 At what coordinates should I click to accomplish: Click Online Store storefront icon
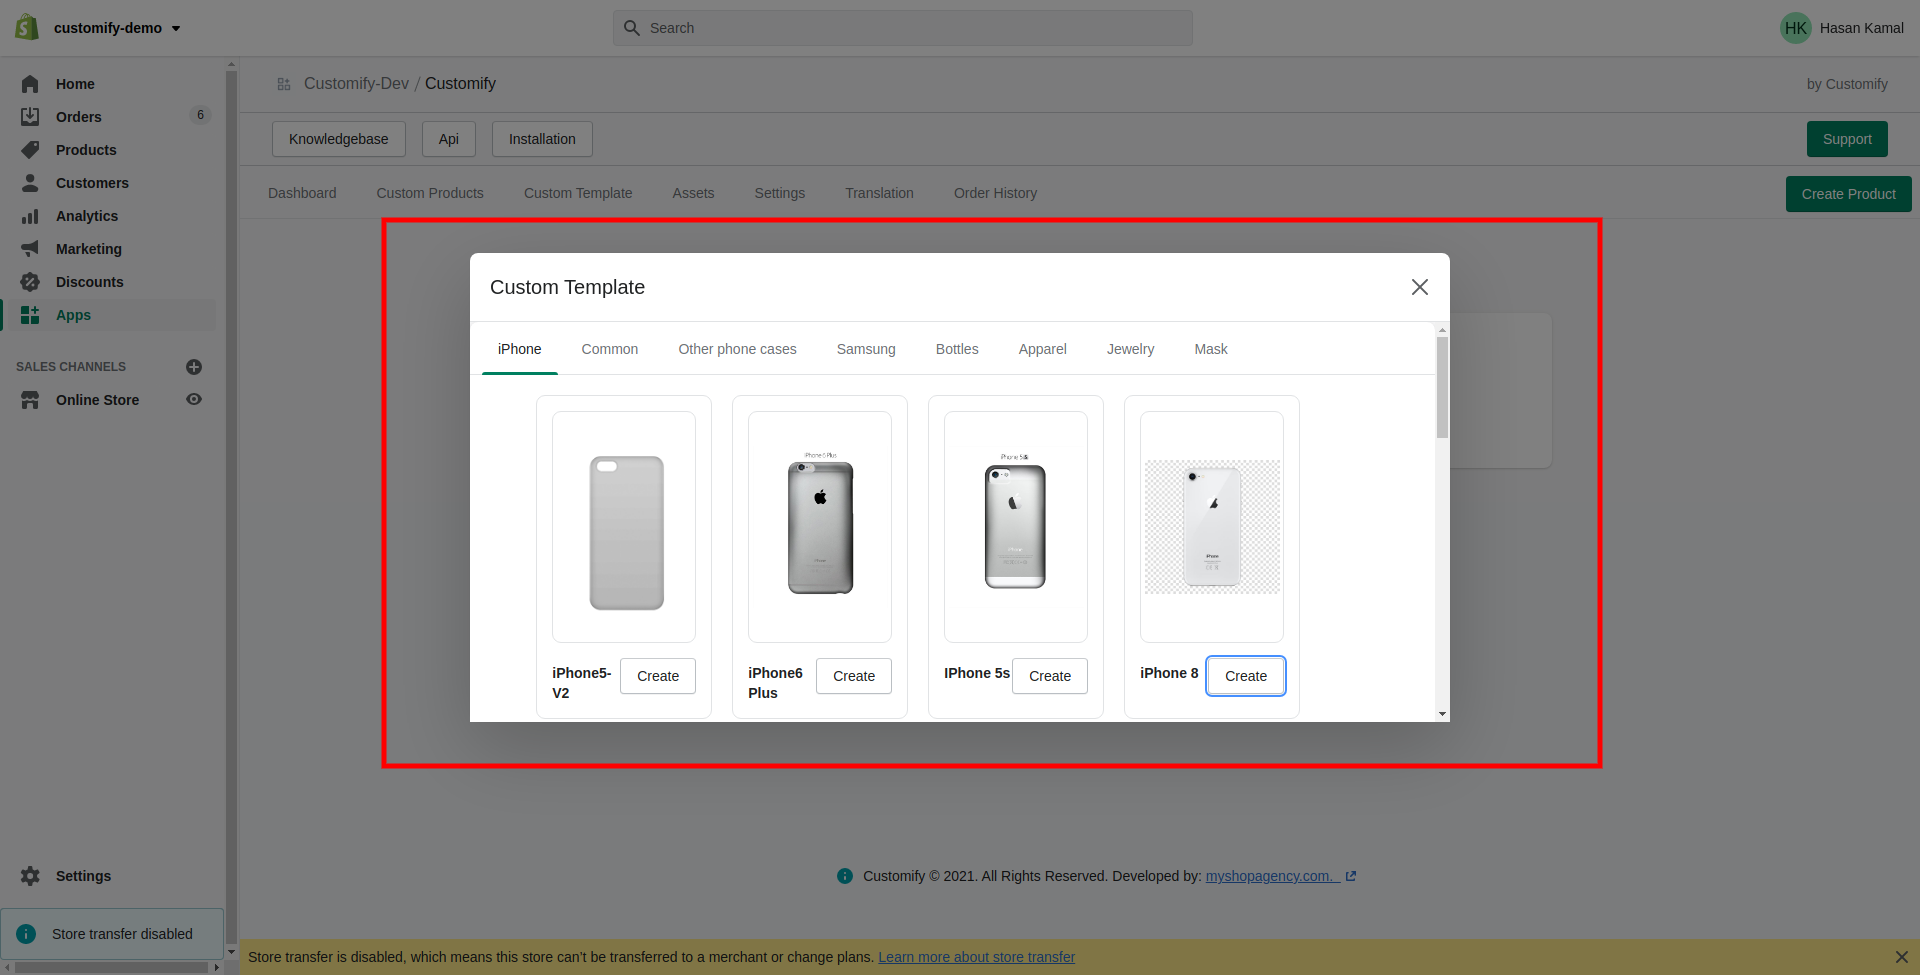click(x=30, y=400)
